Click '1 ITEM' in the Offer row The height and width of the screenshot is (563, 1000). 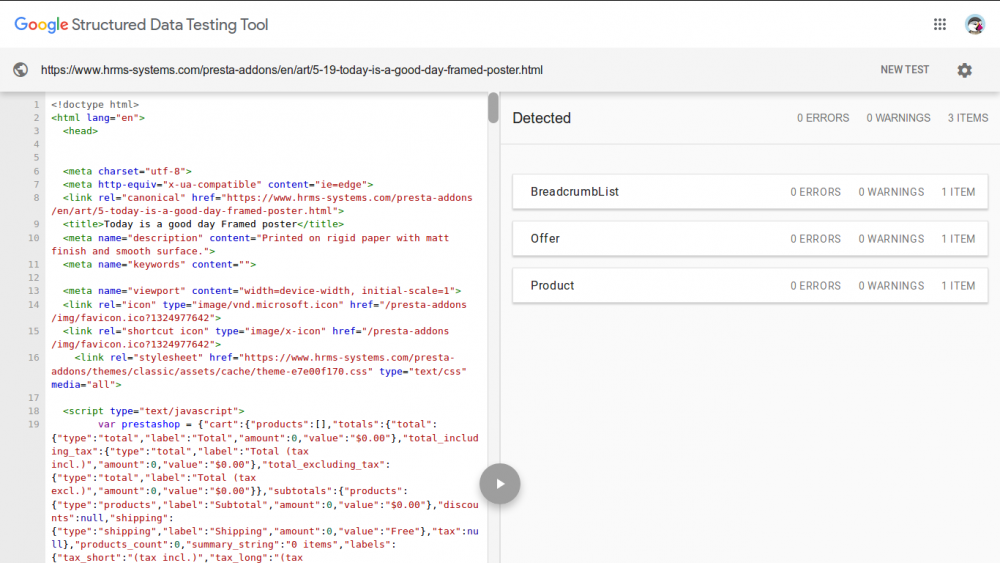tap(958, 238)
